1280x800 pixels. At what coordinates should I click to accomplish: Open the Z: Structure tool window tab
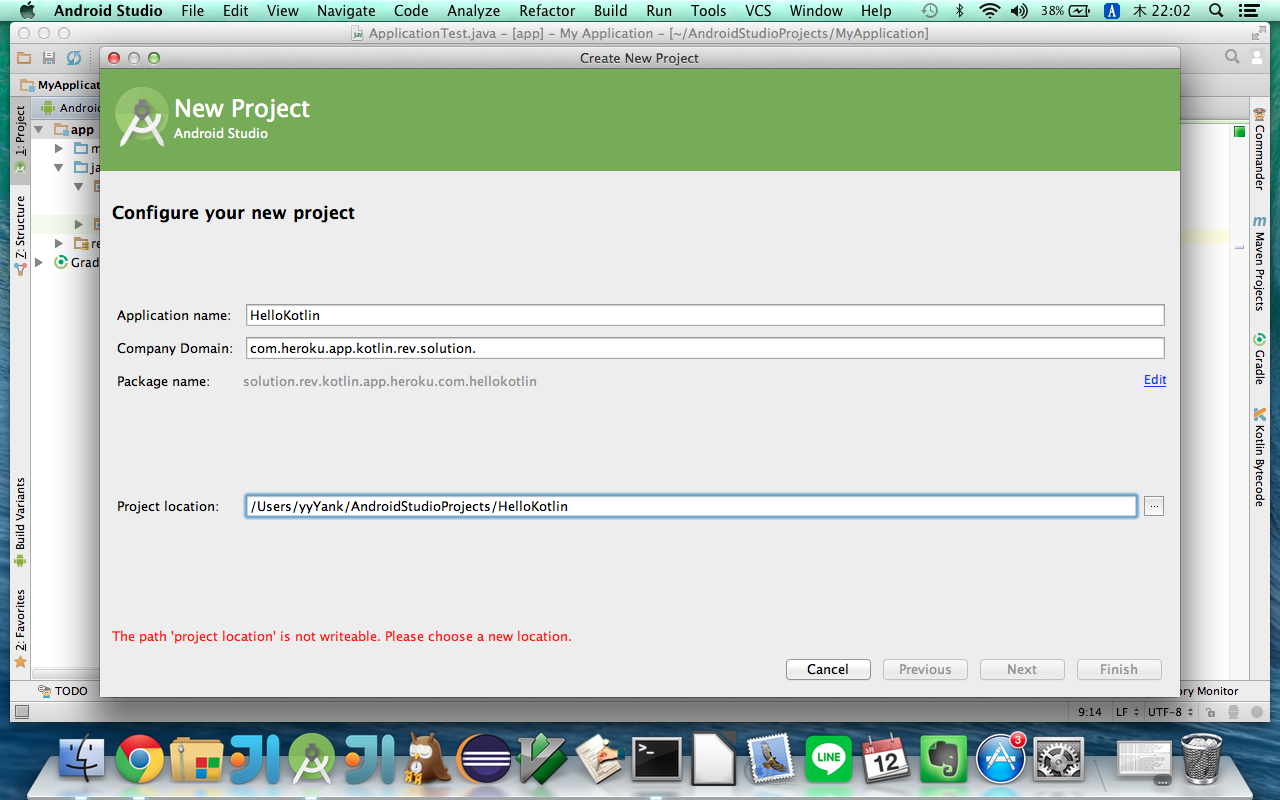point(20,236)
